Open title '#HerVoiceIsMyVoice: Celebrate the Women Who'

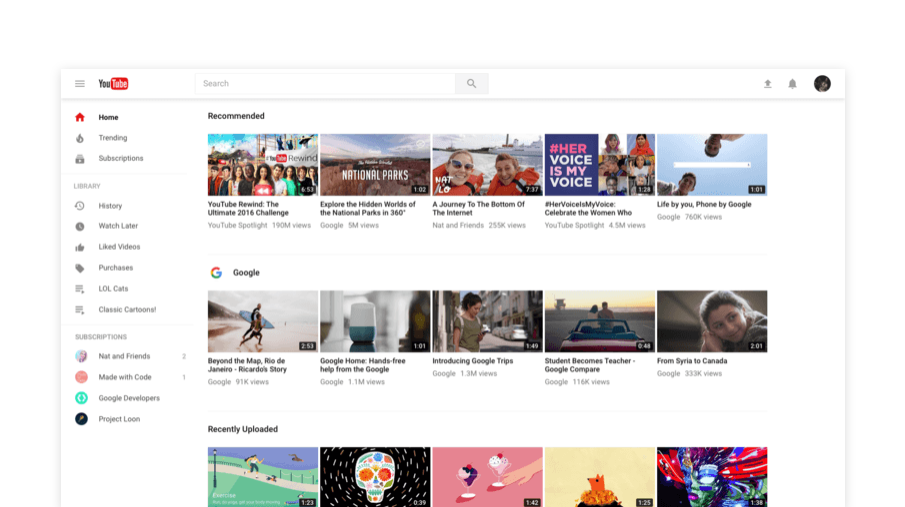[588, 208]
